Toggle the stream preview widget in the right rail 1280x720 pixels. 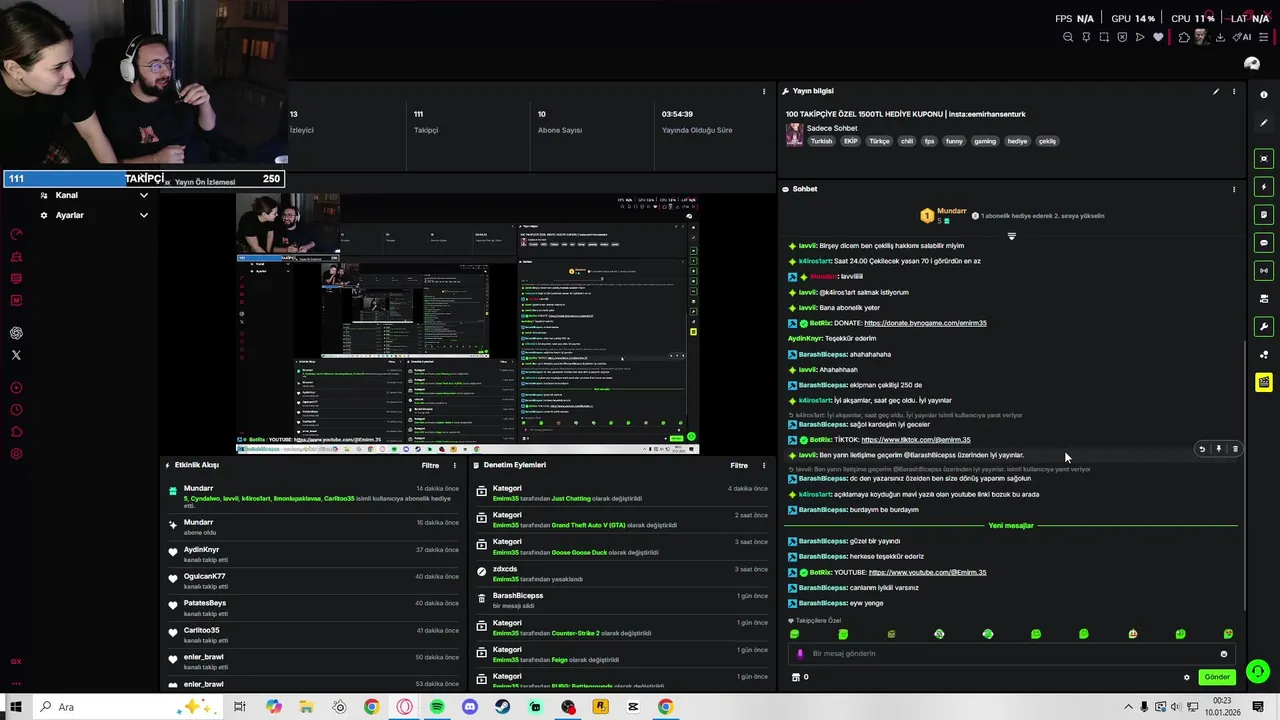(x=1264, y=159)
